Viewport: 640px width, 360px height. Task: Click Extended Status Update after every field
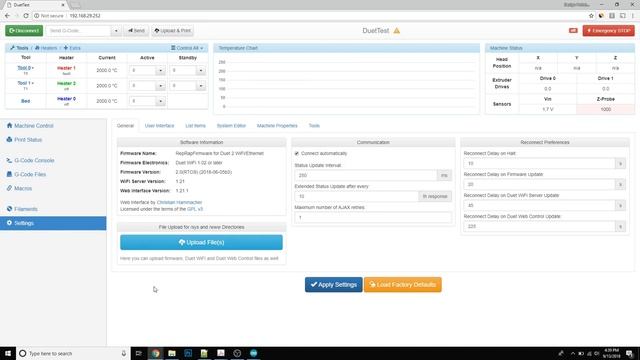click(x=356, y=196)
